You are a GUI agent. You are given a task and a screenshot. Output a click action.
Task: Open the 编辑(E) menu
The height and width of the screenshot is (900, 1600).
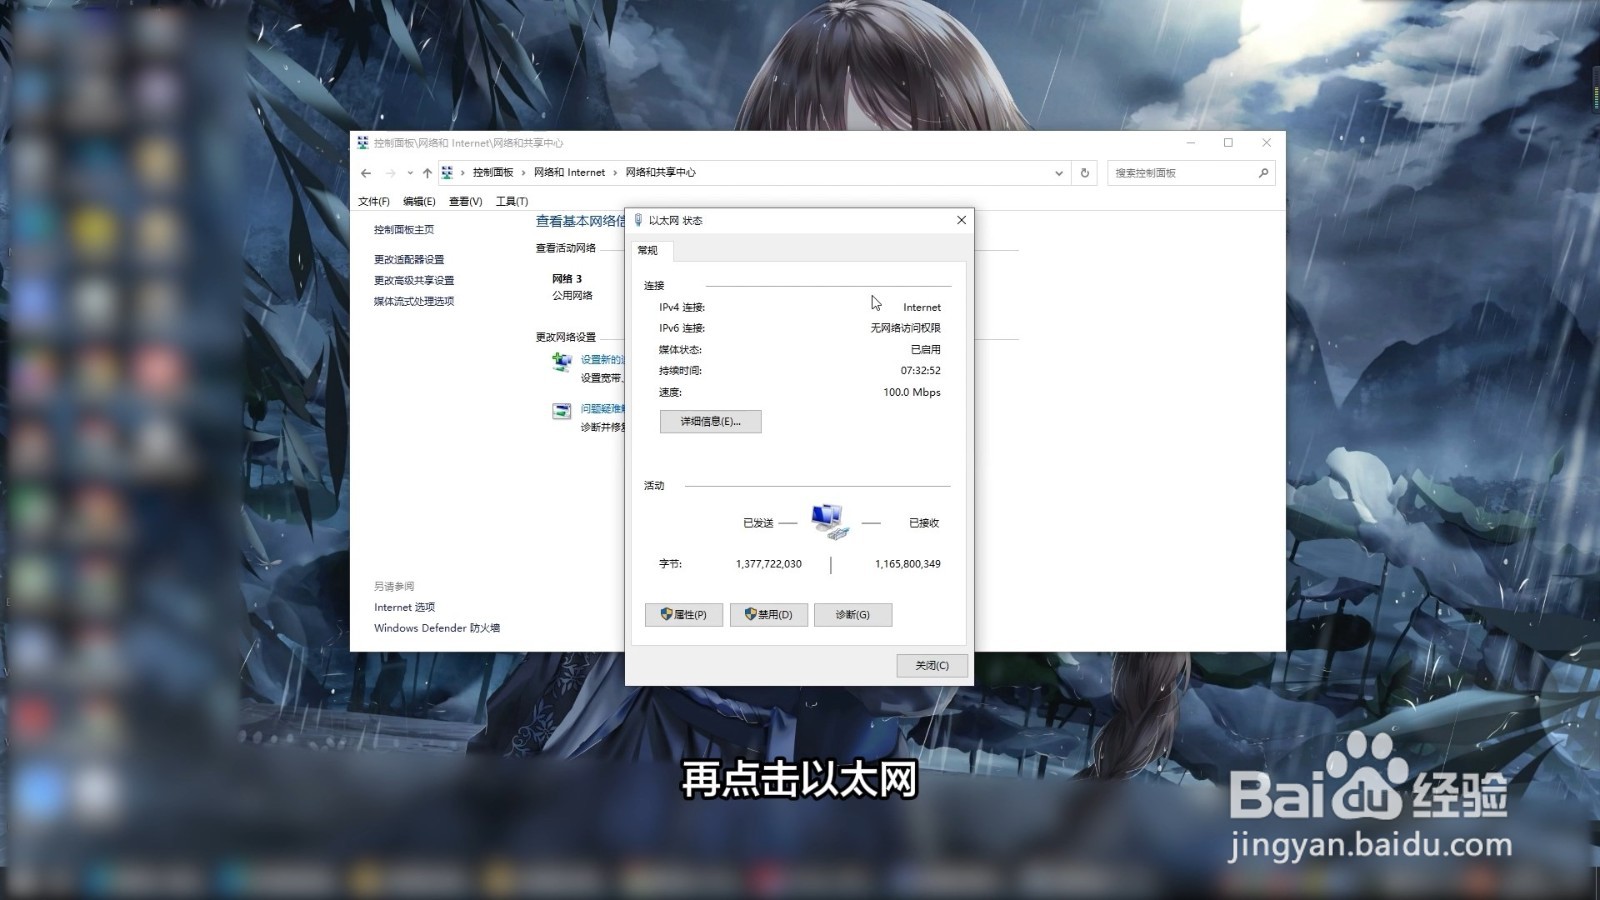pyautogui.click(x=419, y=201)
